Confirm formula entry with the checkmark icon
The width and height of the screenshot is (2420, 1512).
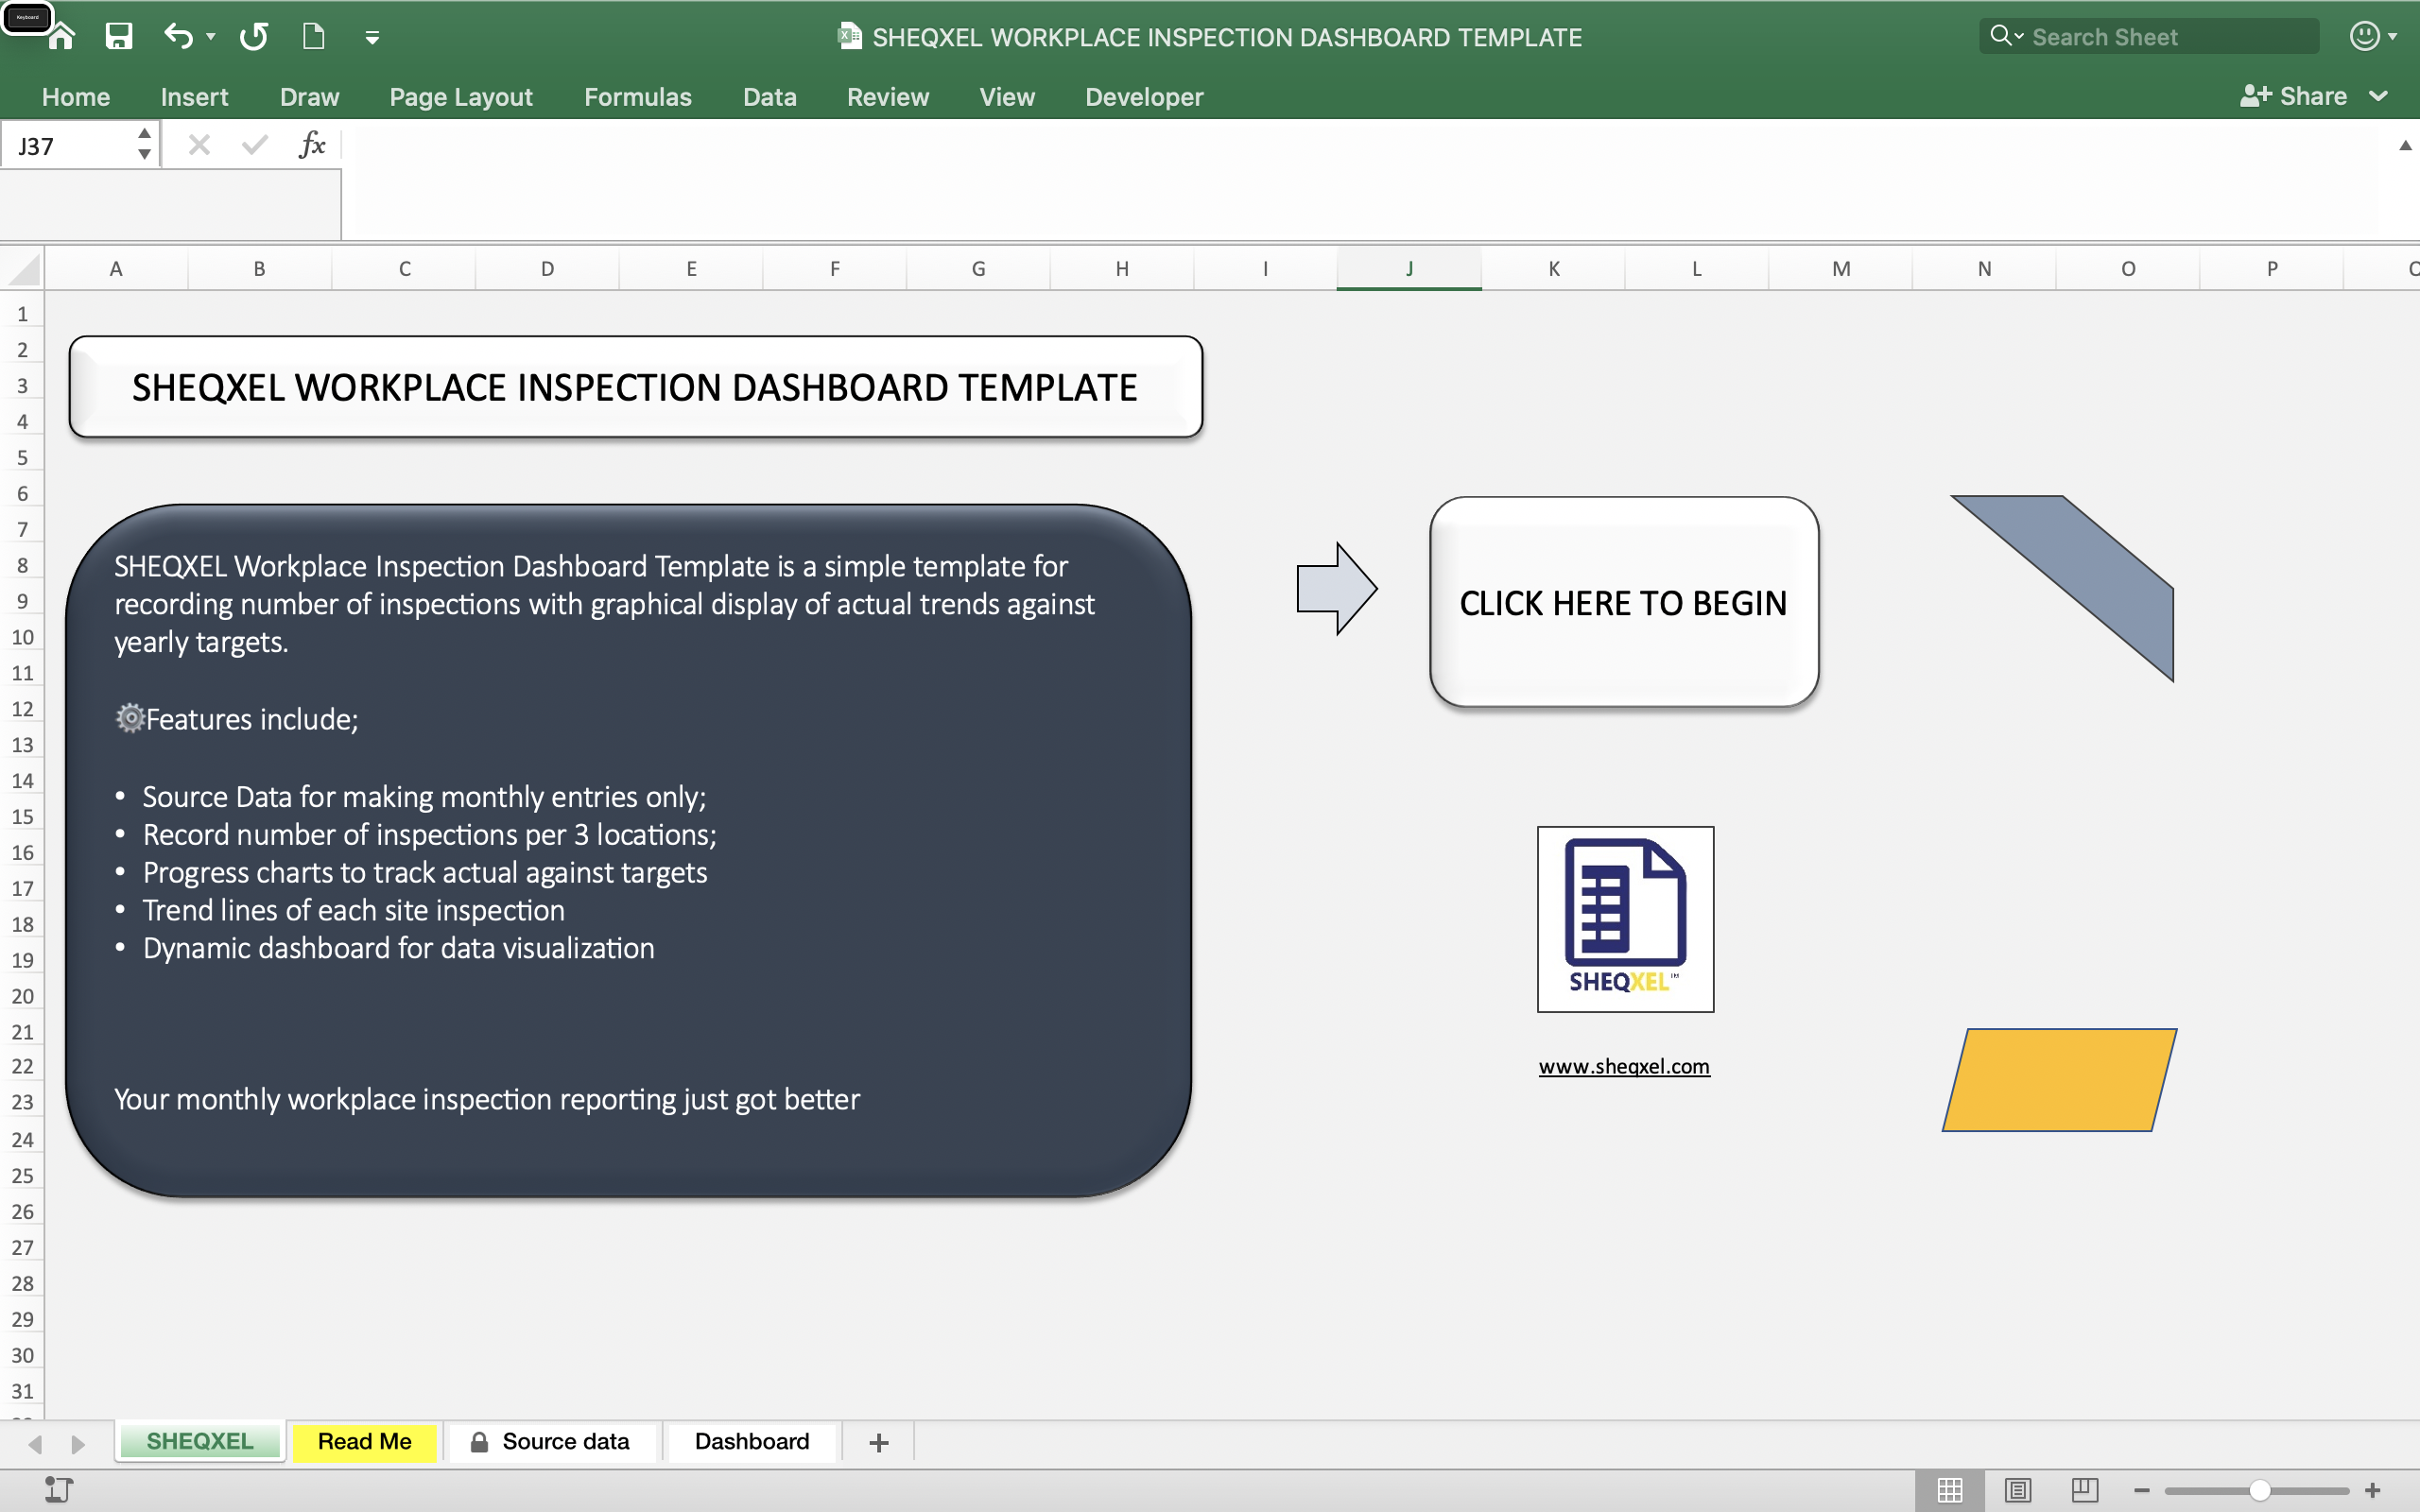[x=255, y=146]
